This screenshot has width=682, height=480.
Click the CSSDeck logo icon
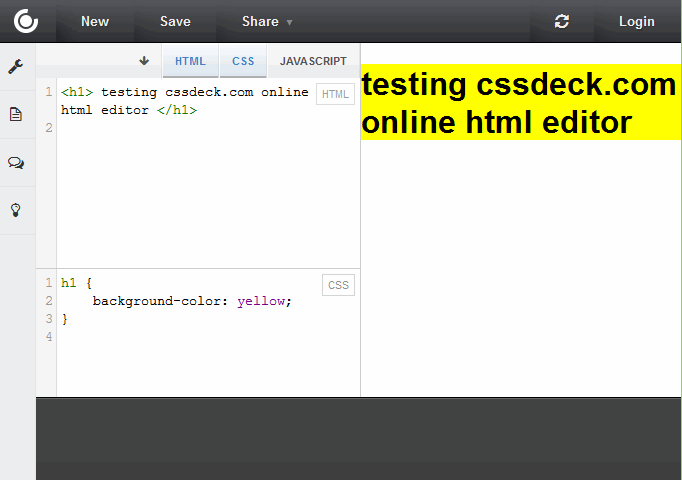26,21
